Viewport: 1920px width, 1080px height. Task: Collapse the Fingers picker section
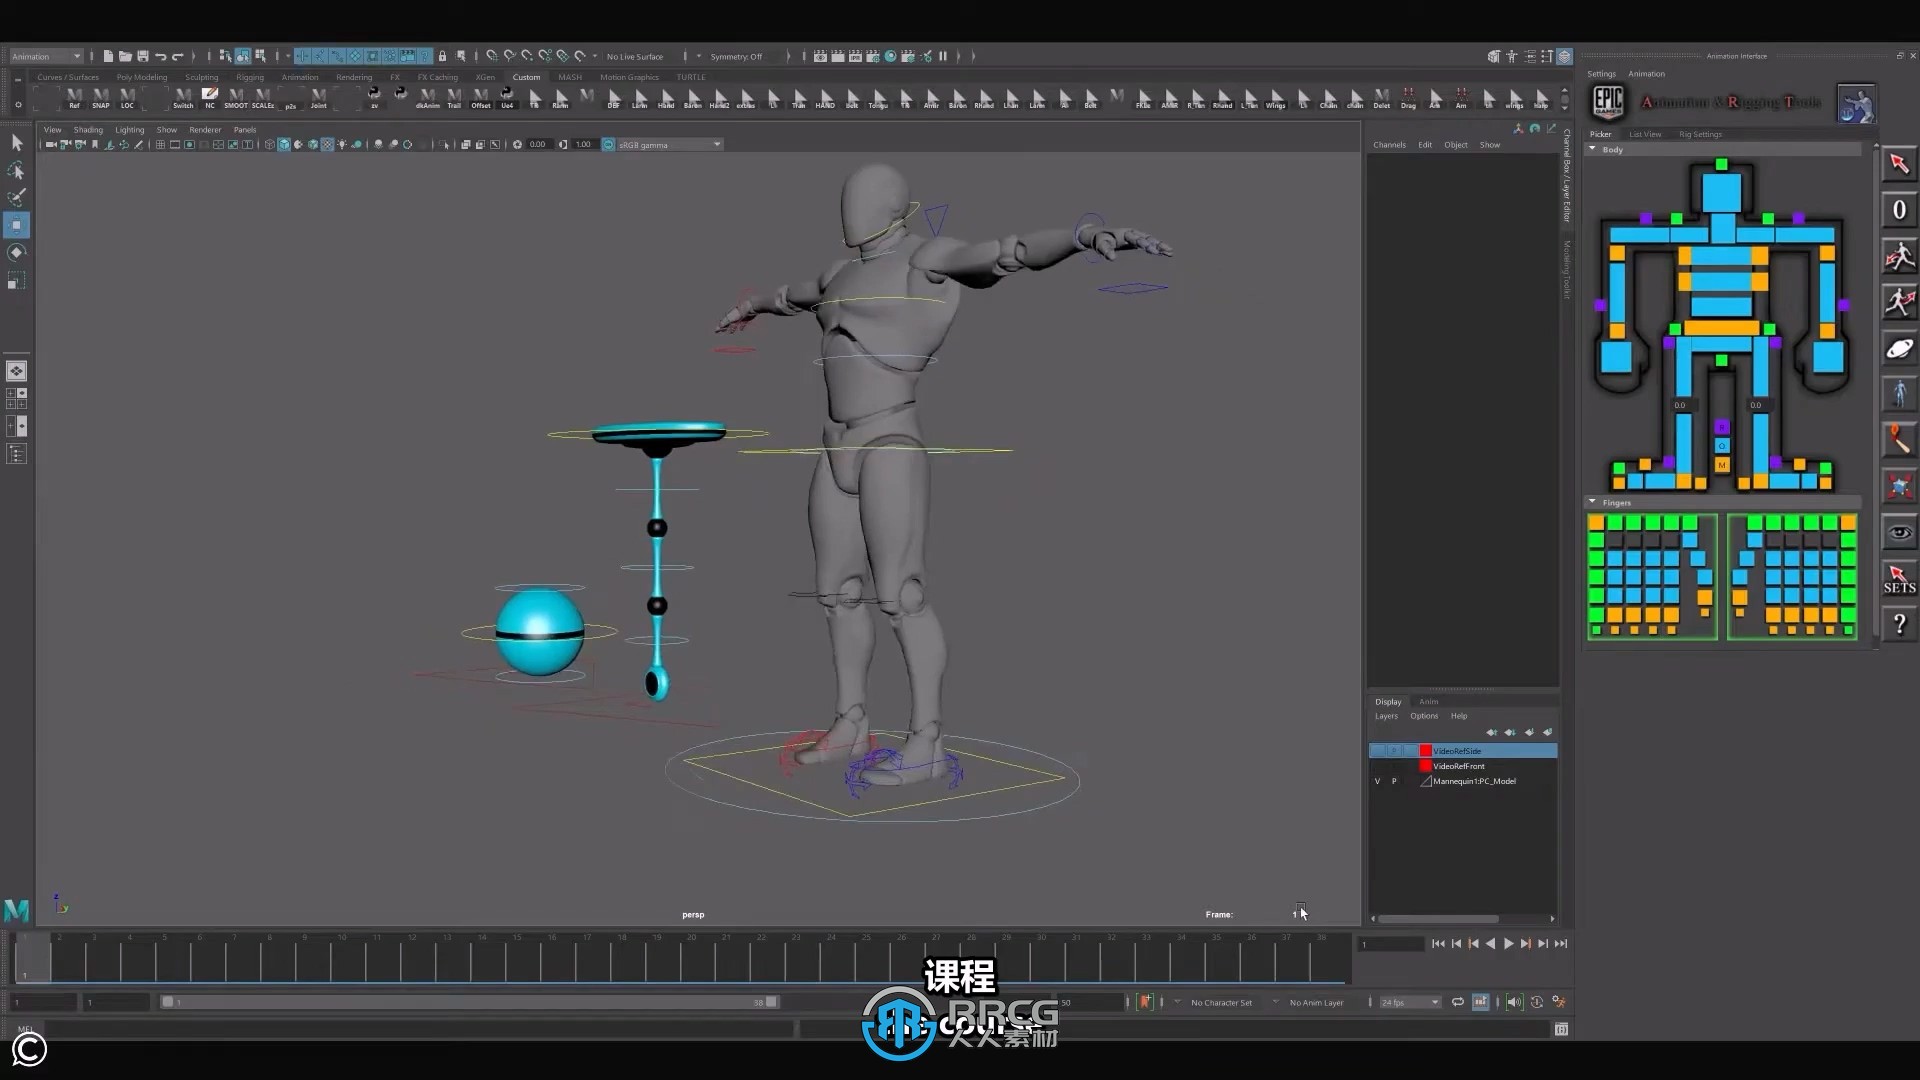[x=1592, y=502]
